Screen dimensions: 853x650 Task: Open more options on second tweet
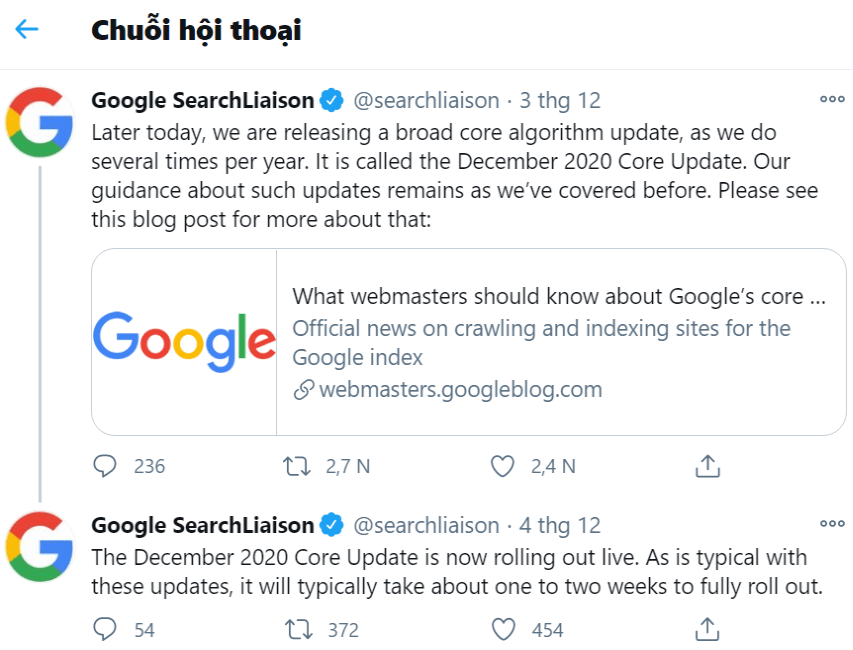pyautogui.click(x=832, y=523)
